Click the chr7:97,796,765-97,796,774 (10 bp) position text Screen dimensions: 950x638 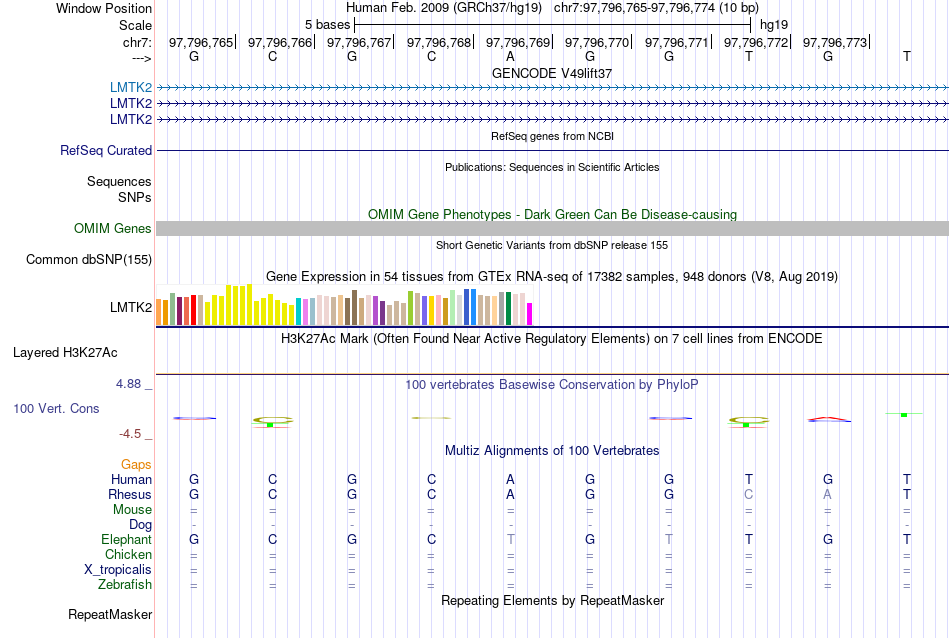(x=656, y=8)
